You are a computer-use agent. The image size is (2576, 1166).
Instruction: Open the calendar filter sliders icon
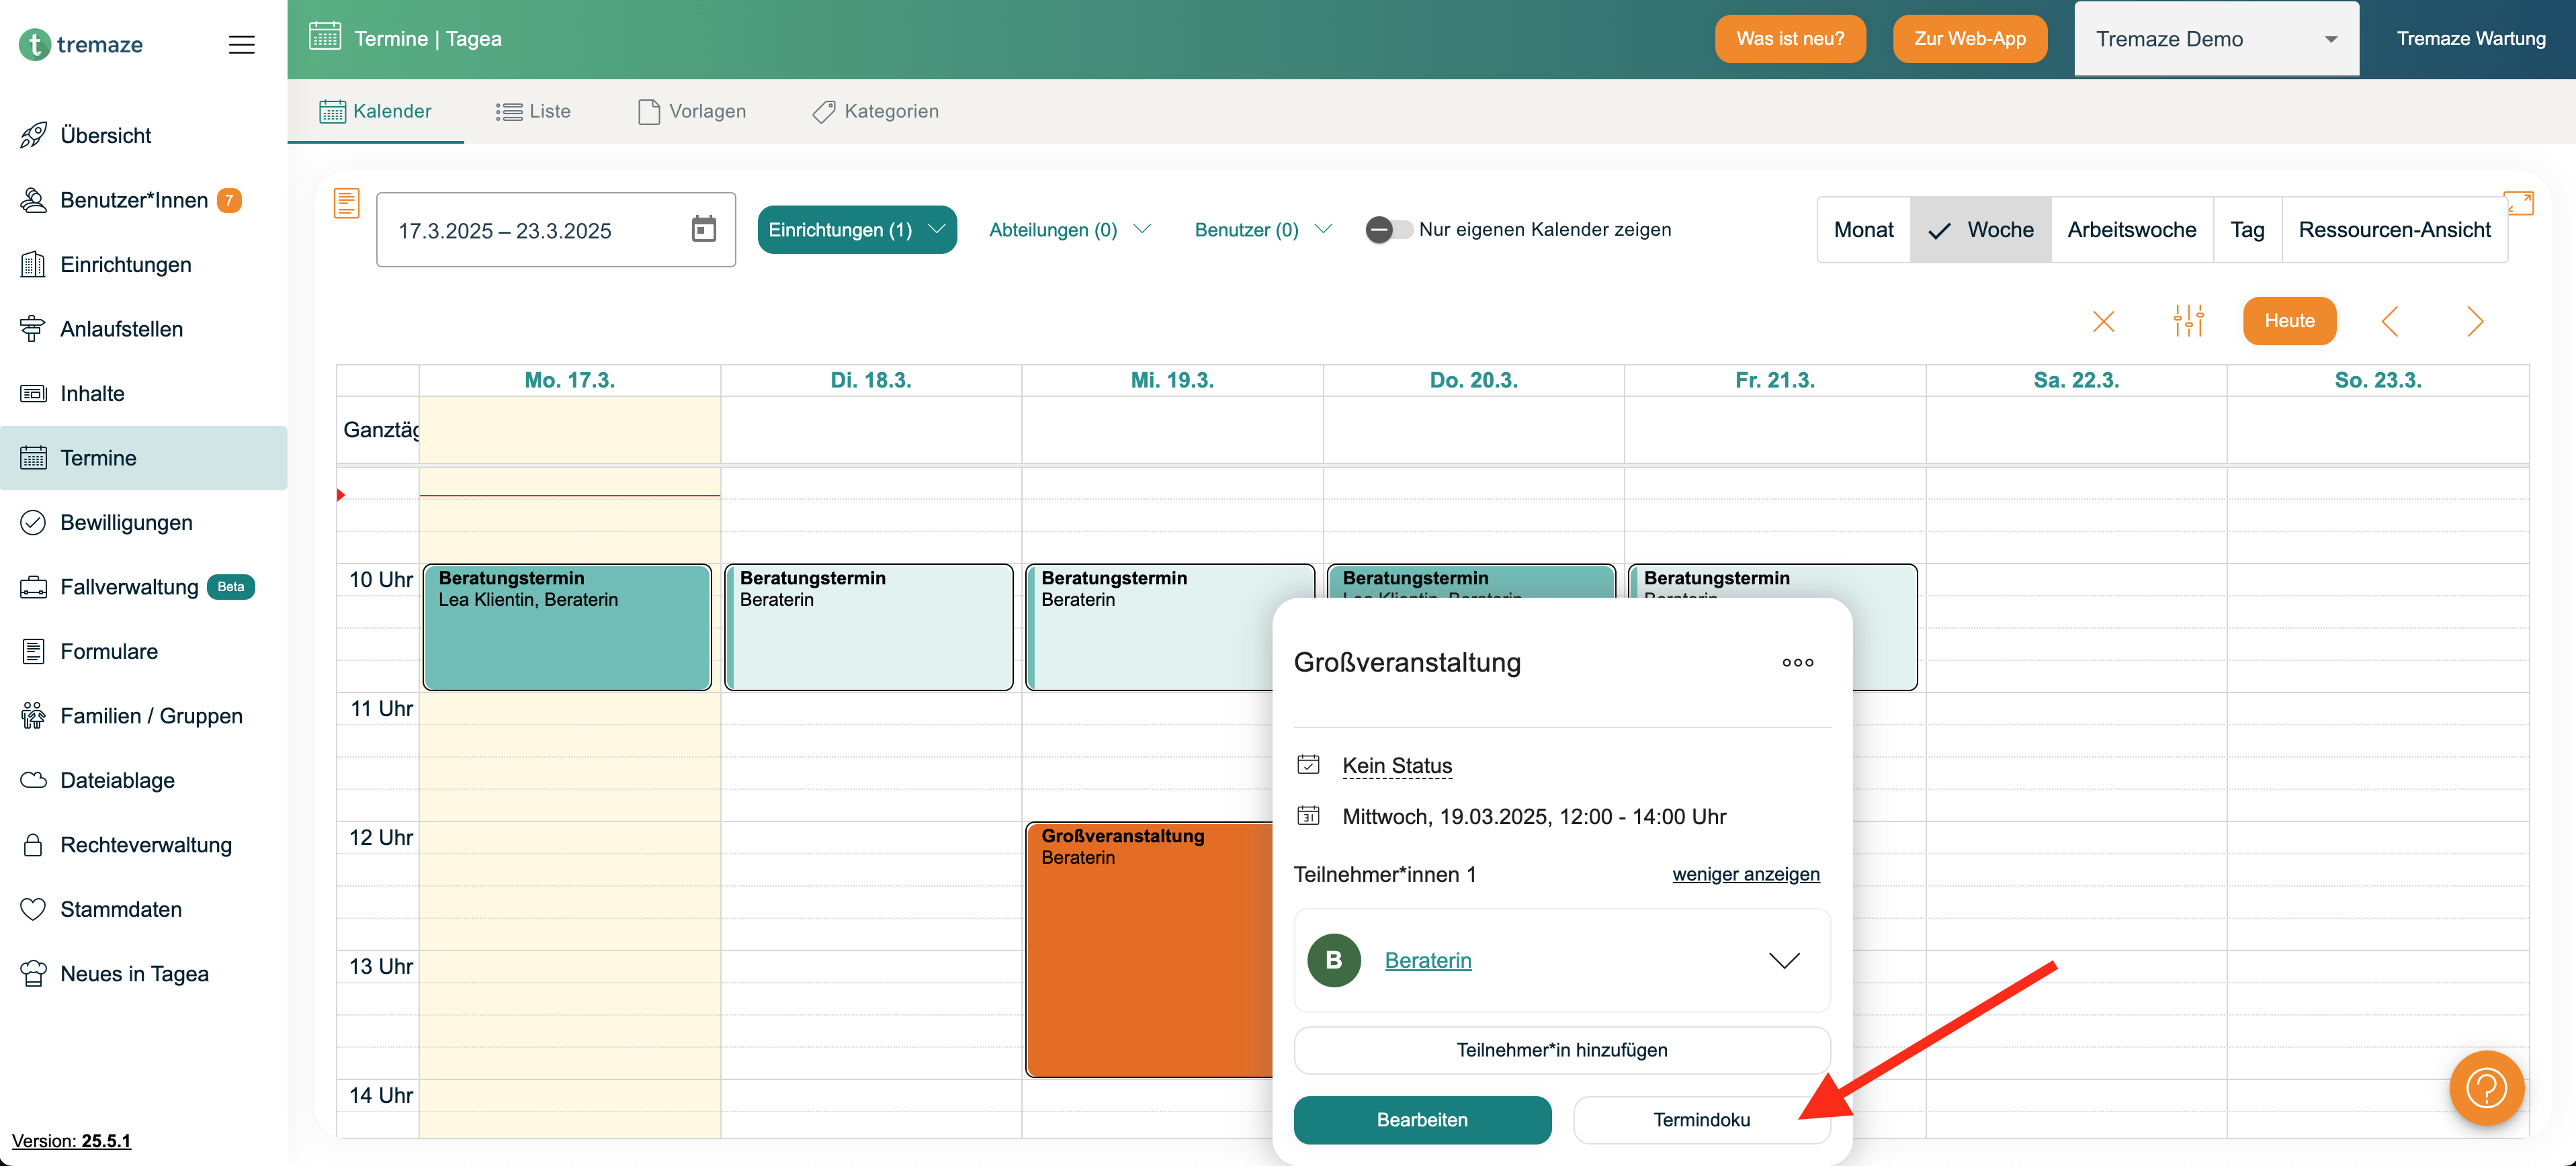tap(2188, 321)
